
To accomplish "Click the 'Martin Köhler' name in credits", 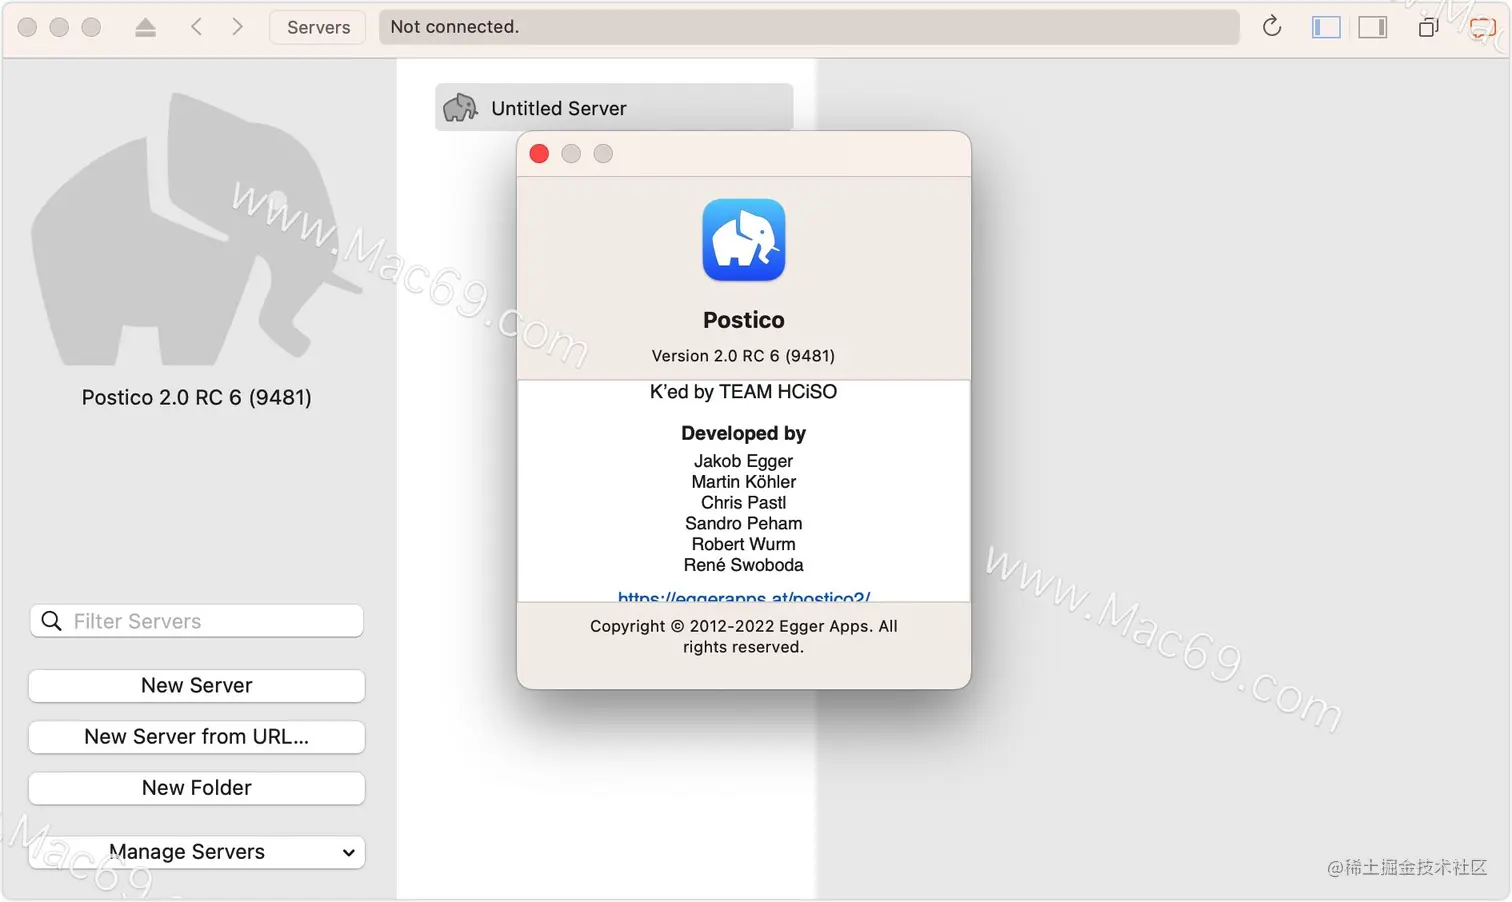I will point(744,482).
